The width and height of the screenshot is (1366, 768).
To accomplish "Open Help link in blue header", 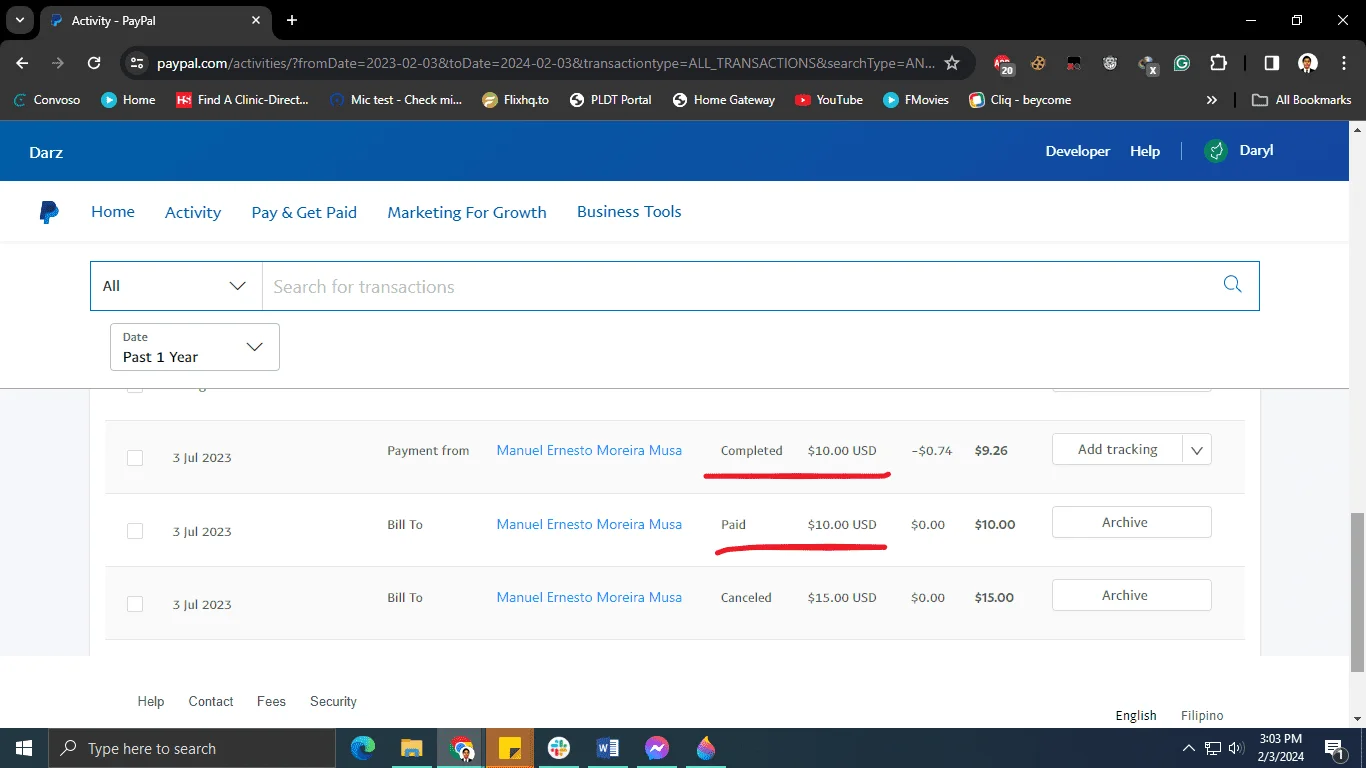I will [x=1145, y=151].
